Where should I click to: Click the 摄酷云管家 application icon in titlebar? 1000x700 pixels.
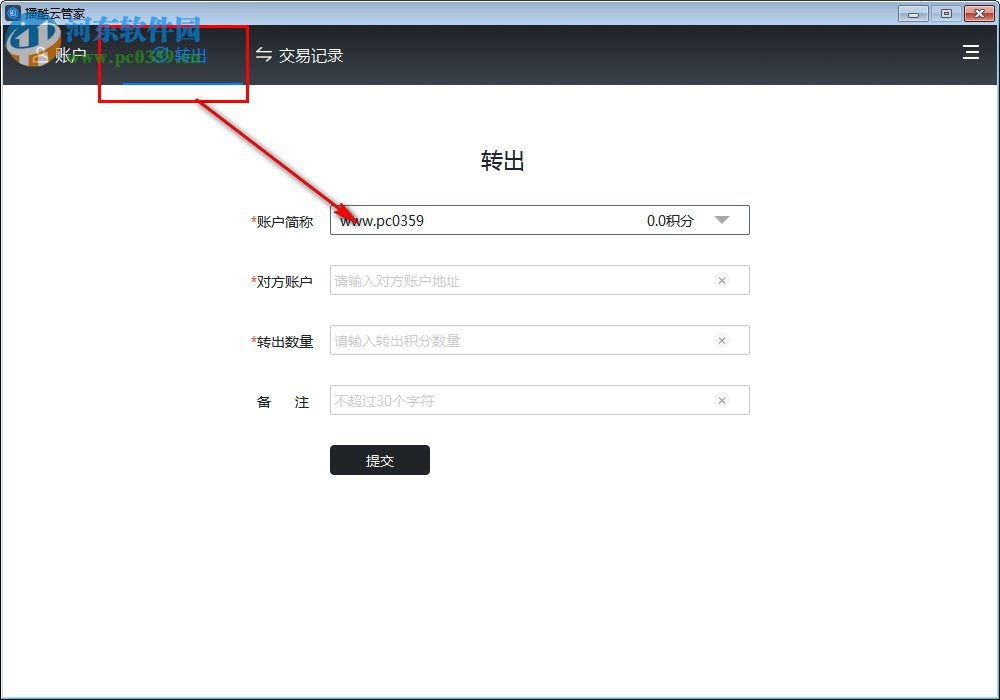click(10, 13)
